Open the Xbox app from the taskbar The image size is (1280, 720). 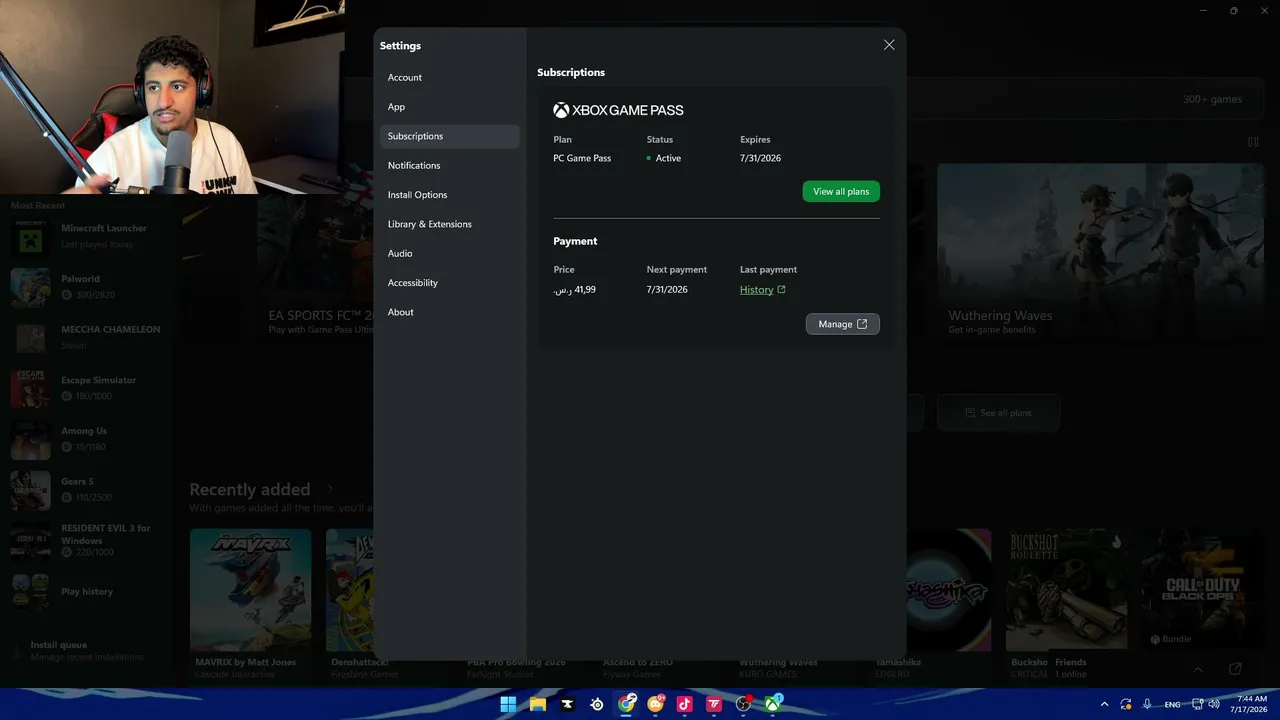[x=773, y=704]
